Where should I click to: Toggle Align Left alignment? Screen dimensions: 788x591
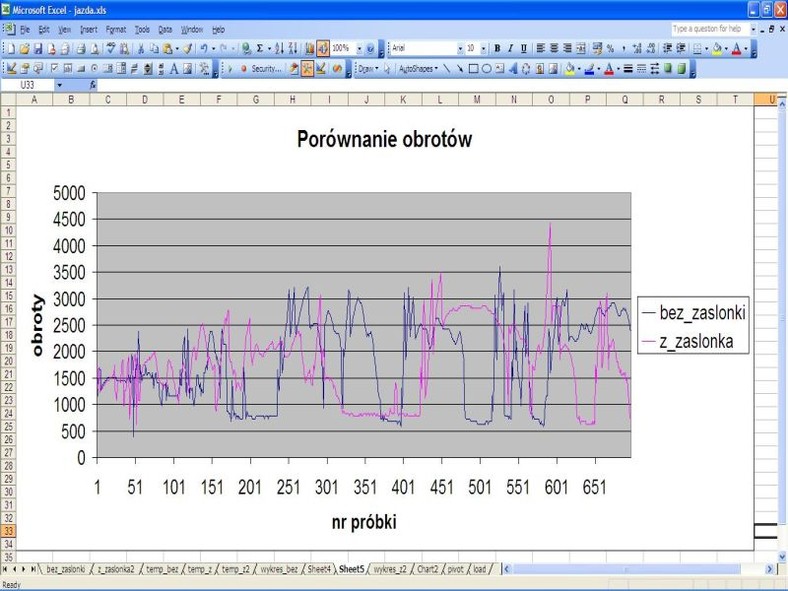(x=540, y=48)
